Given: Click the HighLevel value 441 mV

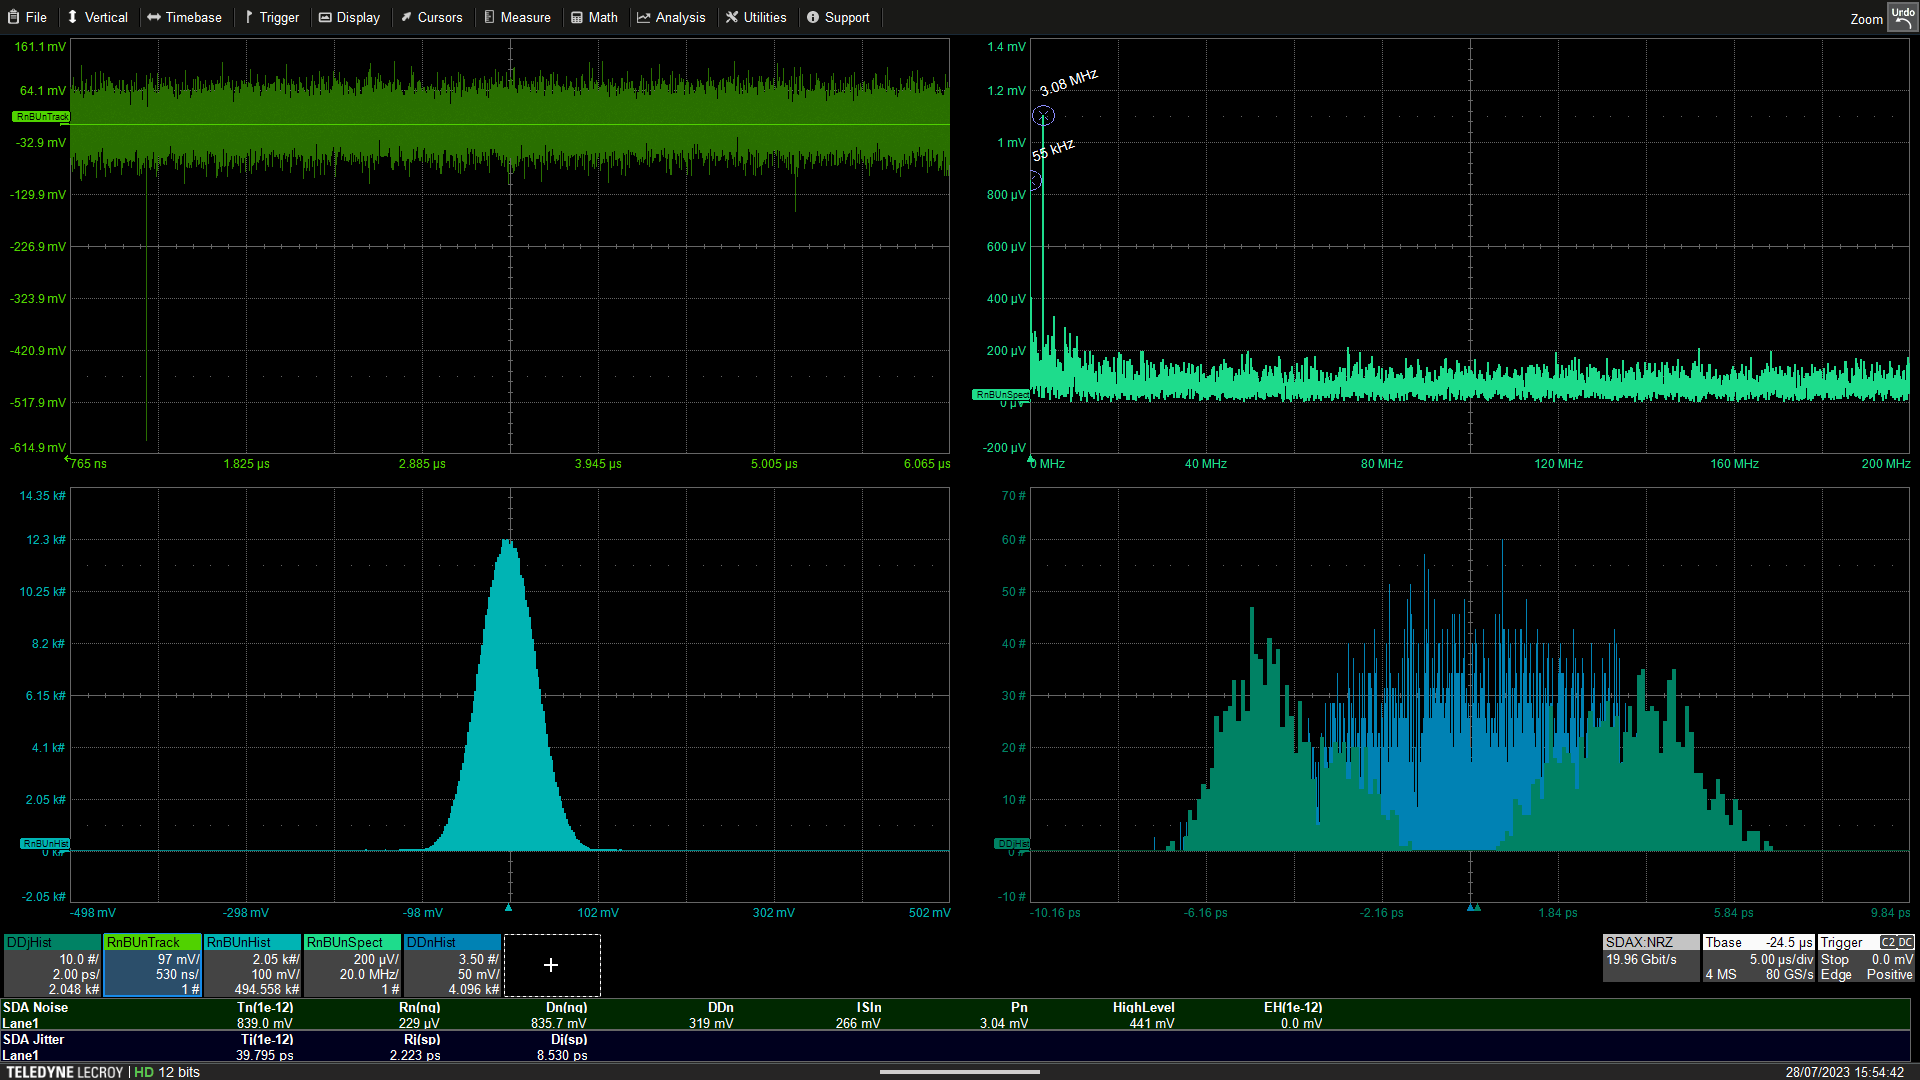Looking at the screenshot, I should [1152, 1023].
